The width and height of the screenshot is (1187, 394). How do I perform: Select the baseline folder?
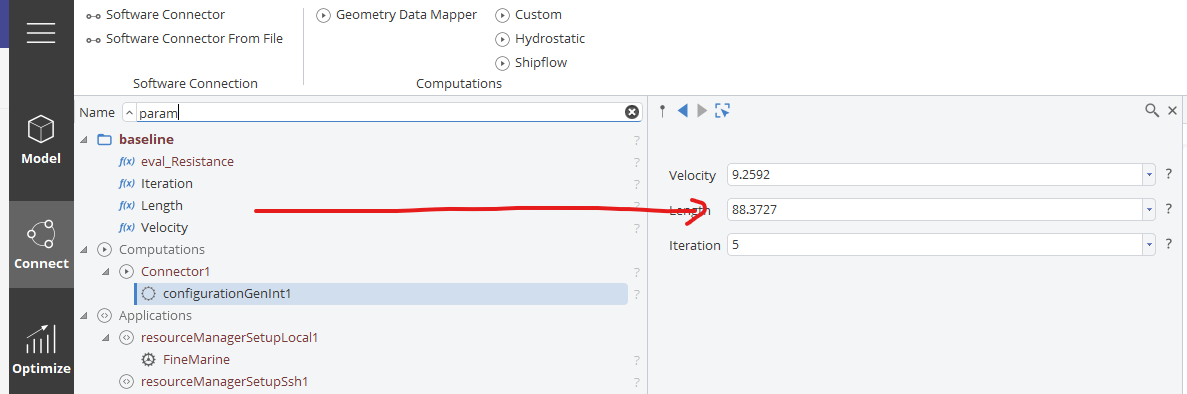[146, 139]
